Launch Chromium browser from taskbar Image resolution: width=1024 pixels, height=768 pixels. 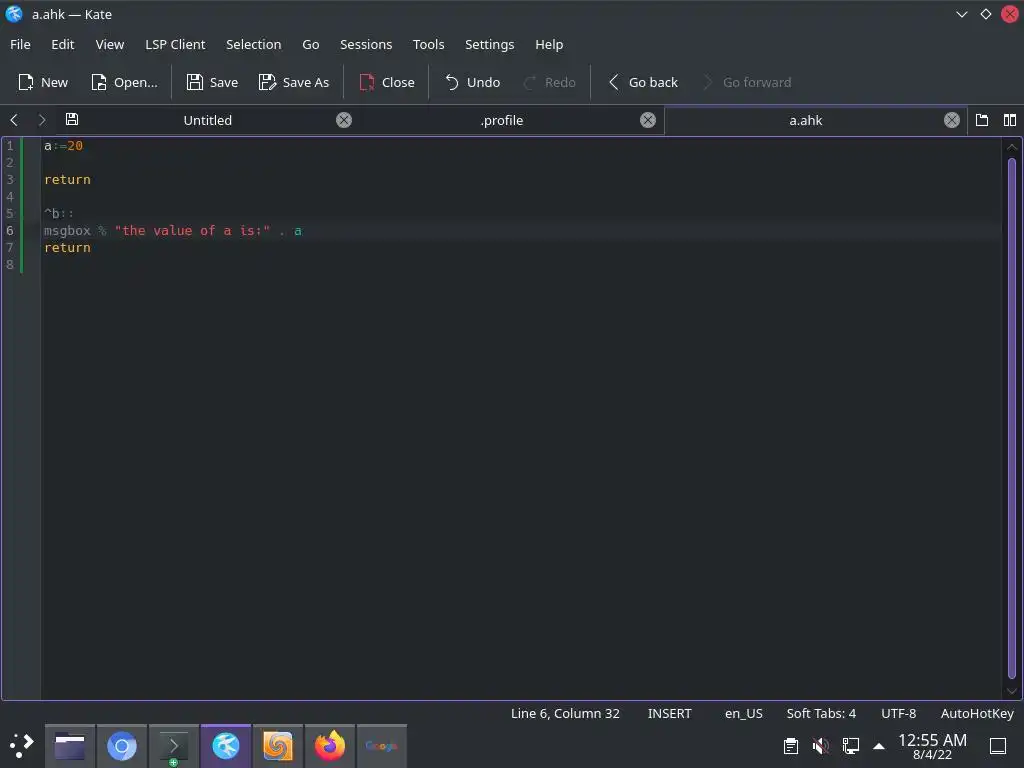point(121,746)
